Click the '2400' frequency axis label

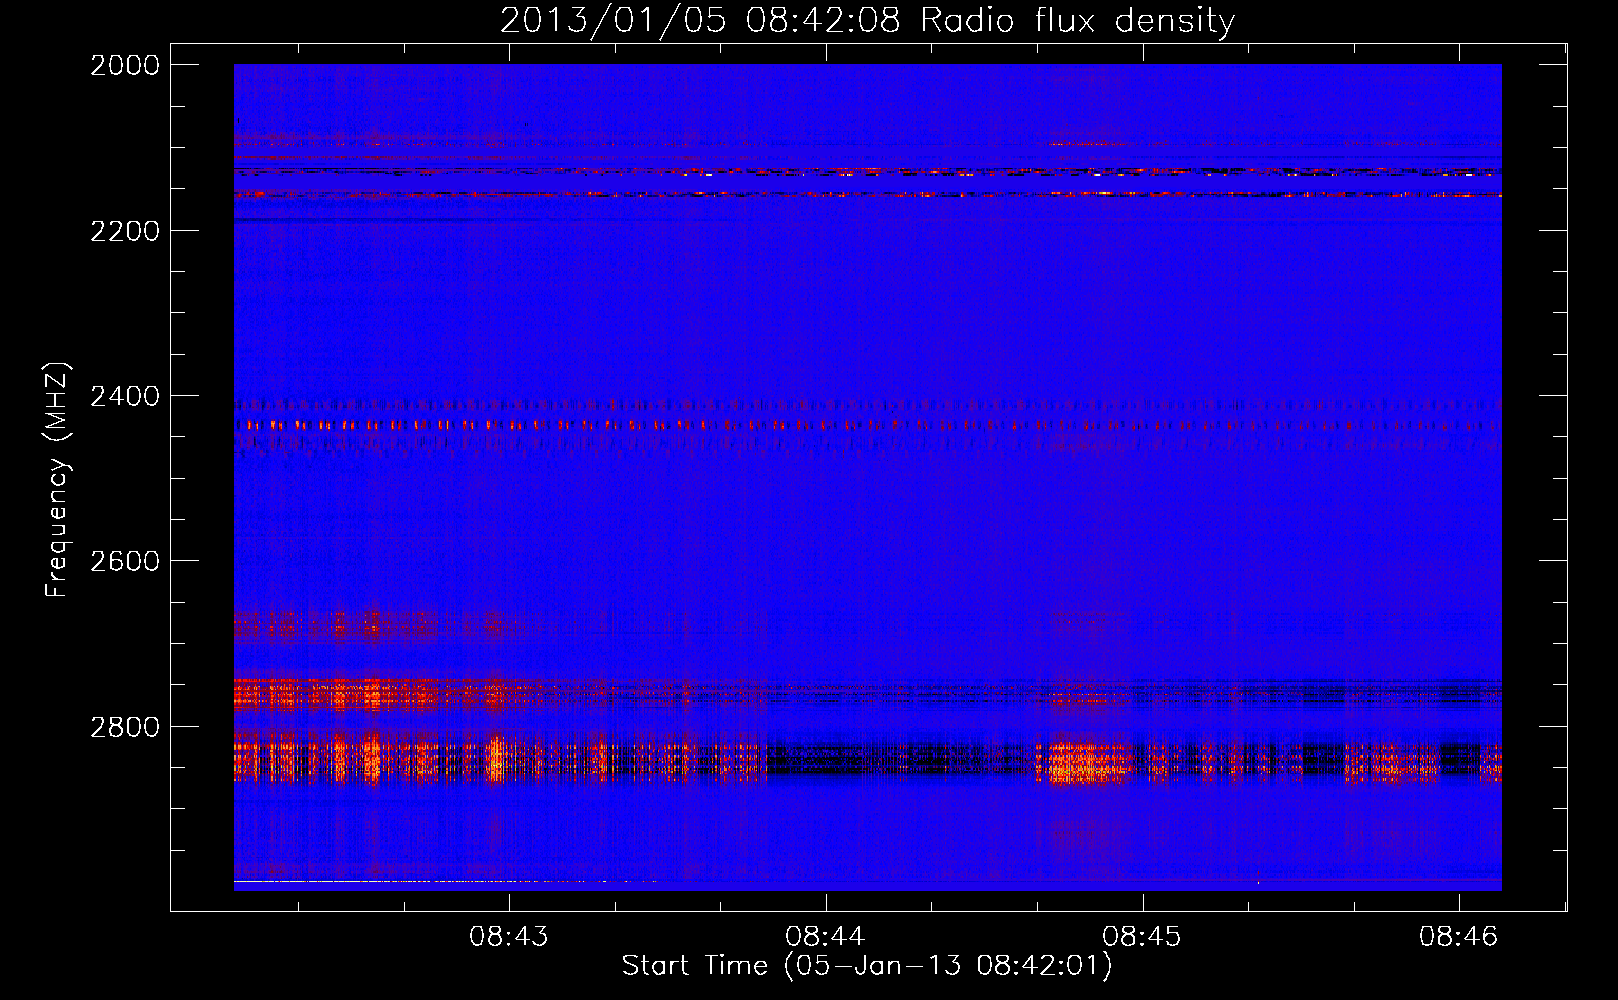(125, 396)
